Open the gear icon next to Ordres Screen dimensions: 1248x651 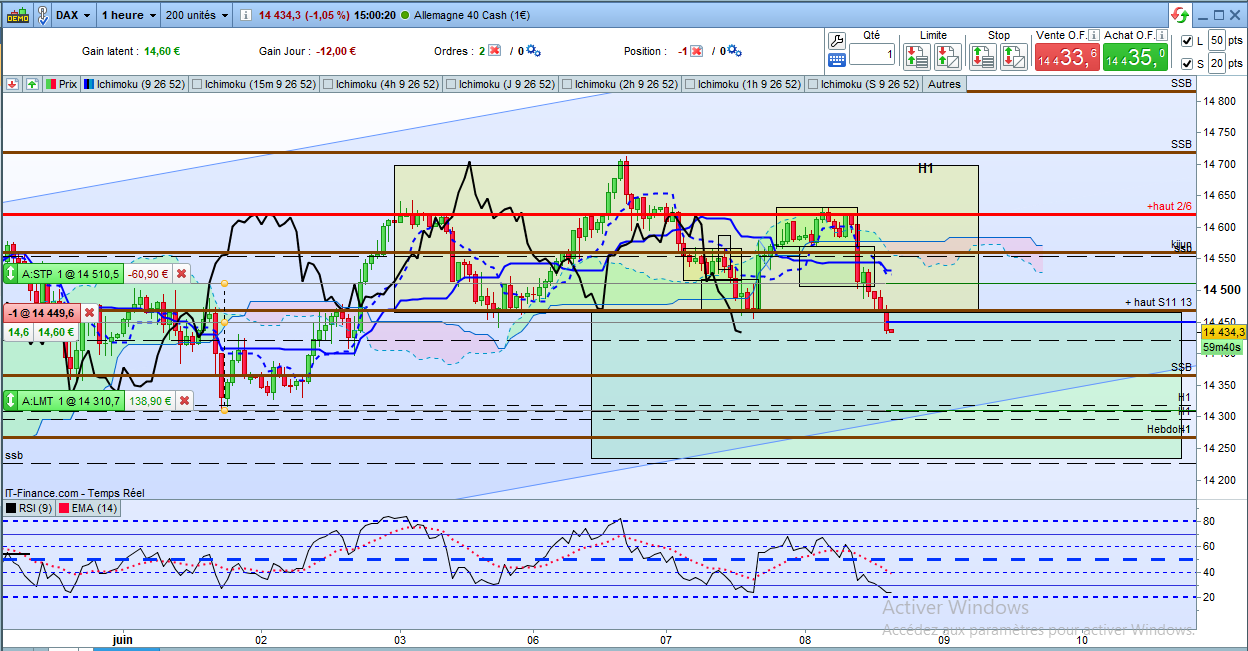[x=533, y=51]
